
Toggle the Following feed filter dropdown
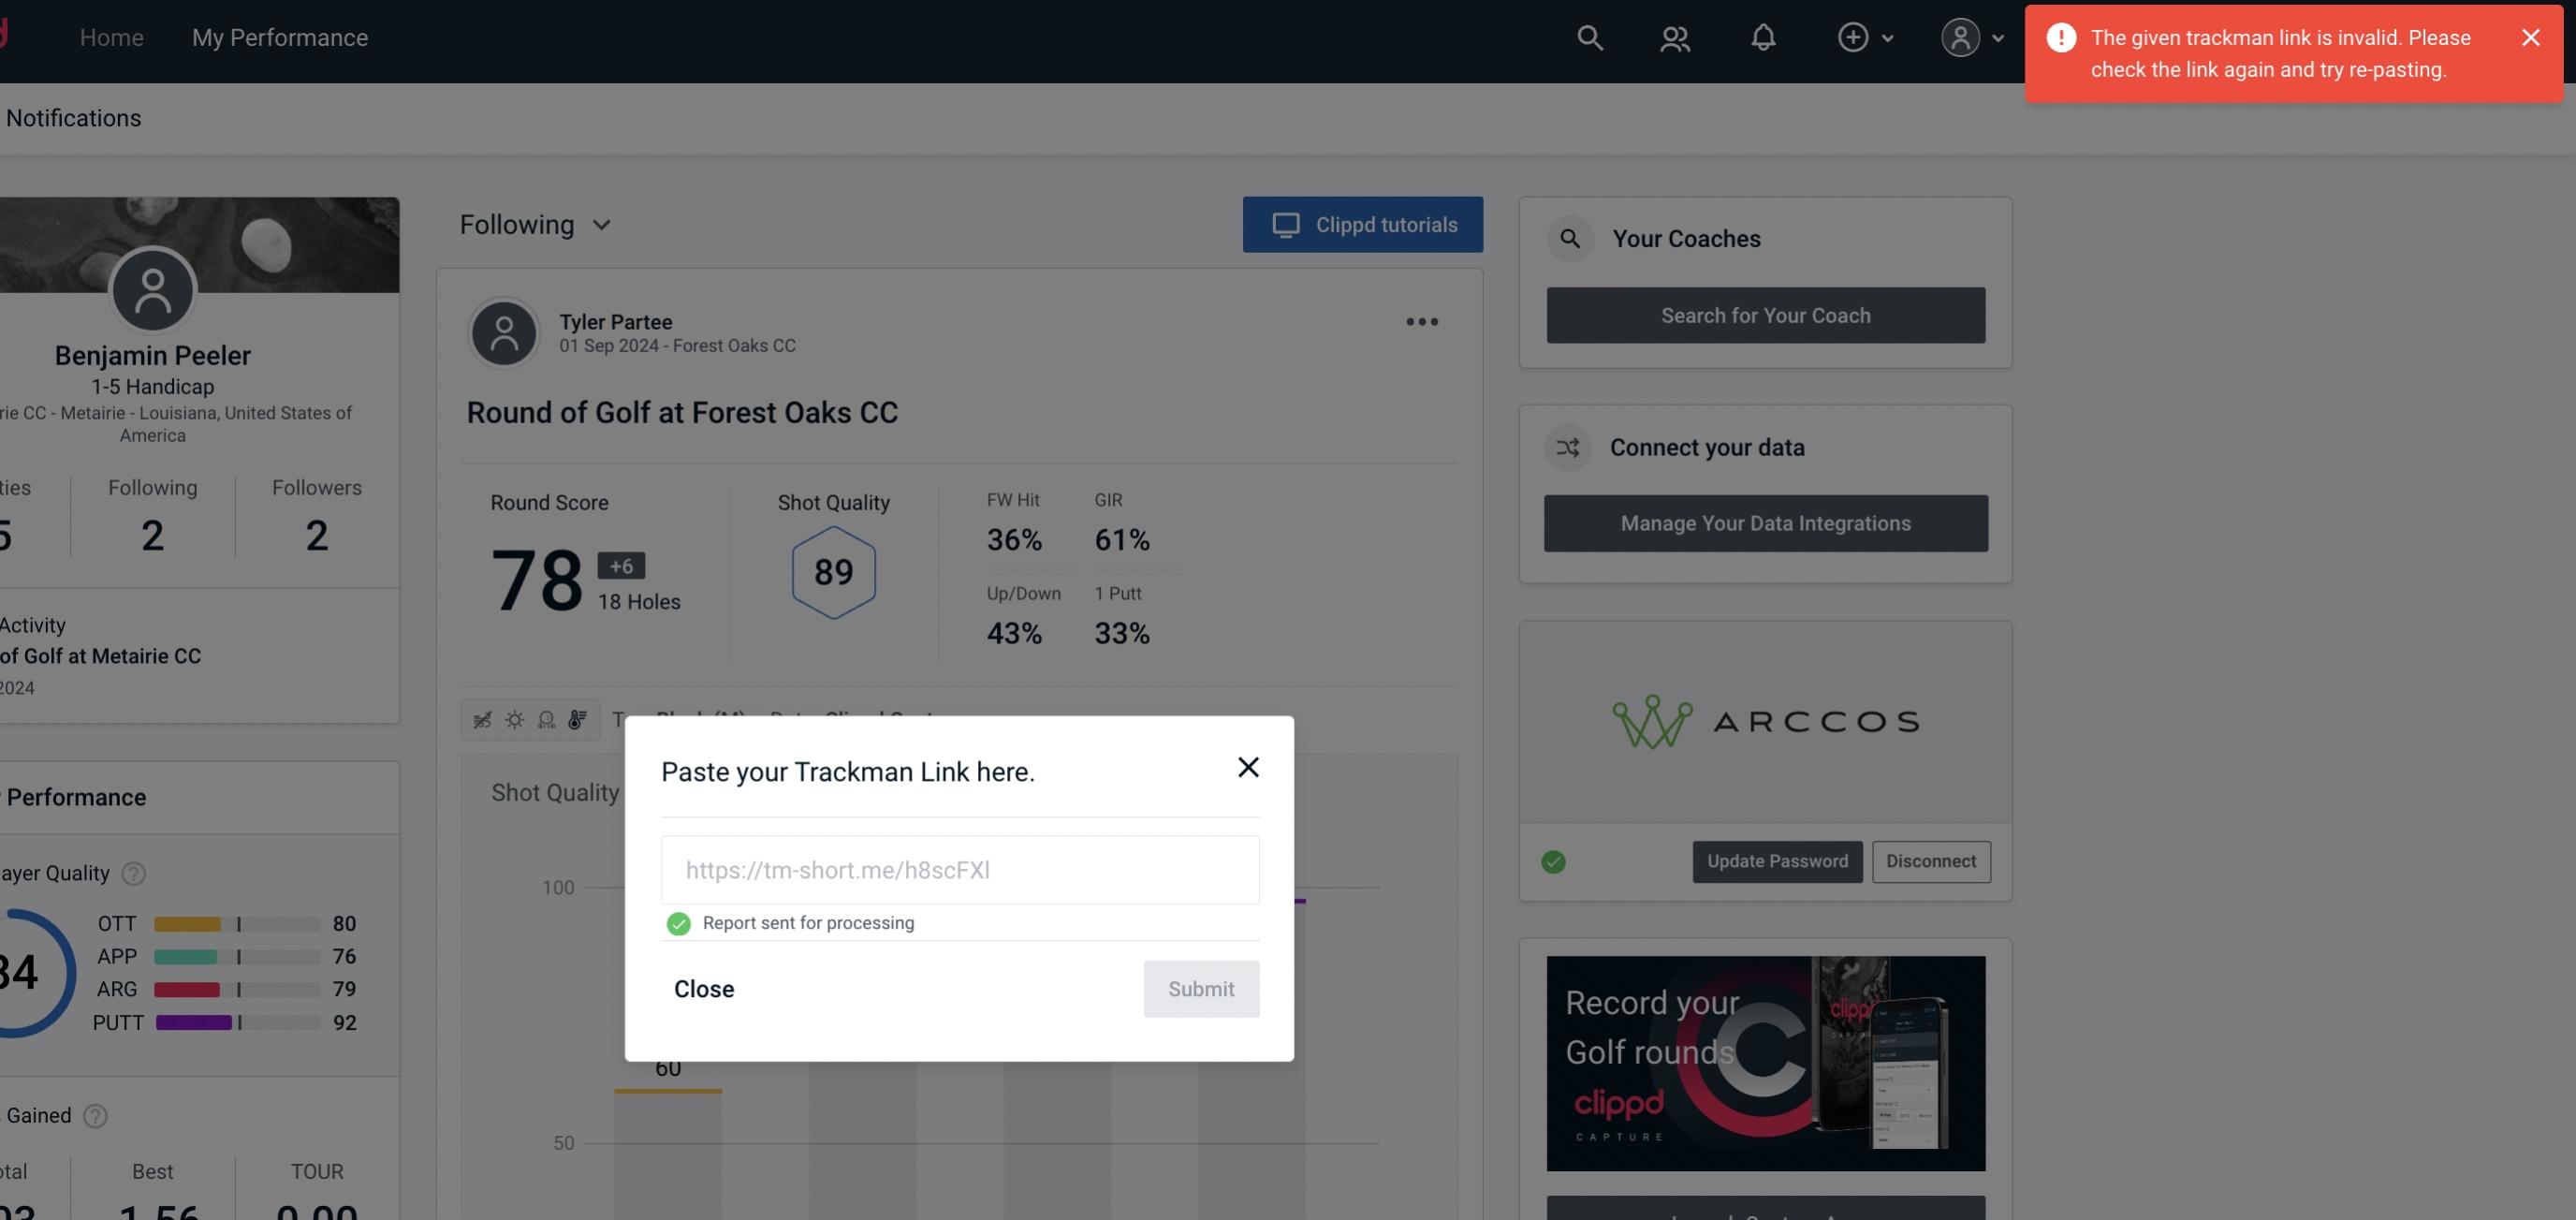tap(537, 224)
